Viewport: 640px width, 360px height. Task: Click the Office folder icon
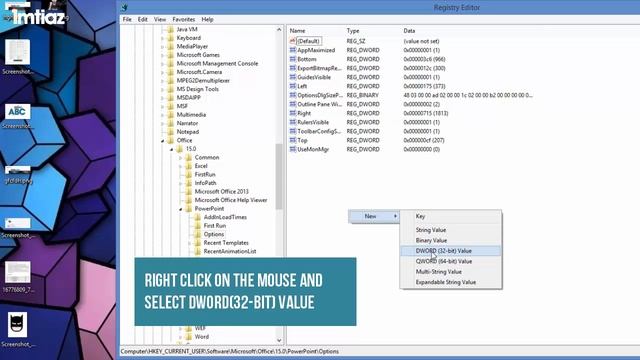[171, 140]
